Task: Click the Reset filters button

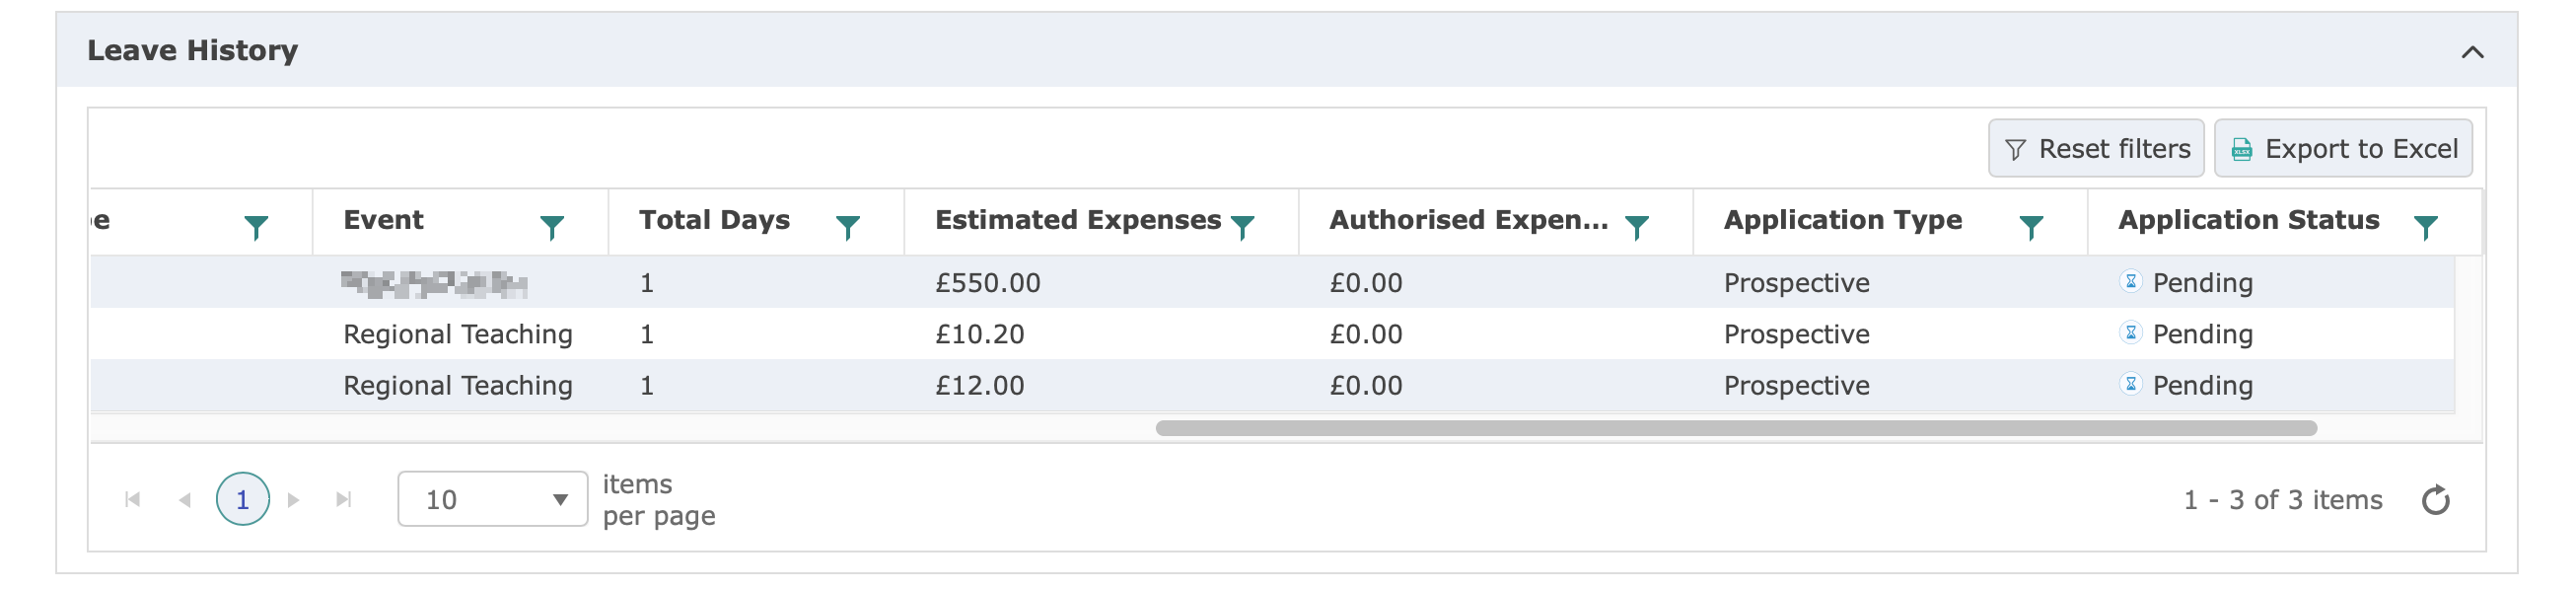Action: click(2095, 149)
